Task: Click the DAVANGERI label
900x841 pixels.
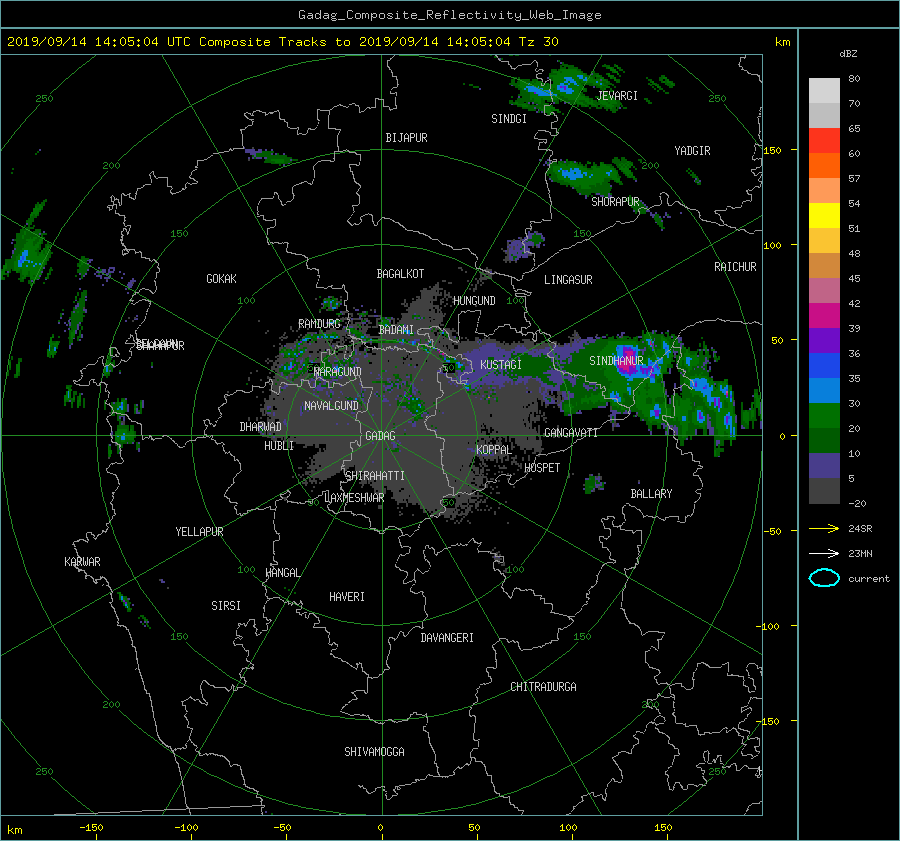Action: tap(447, 638)
